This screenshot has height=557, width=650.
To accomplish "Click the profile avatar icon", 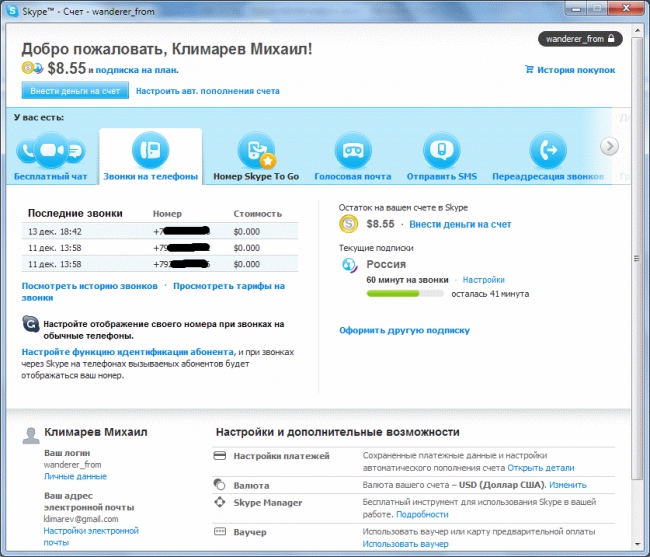I will [31, 436].
